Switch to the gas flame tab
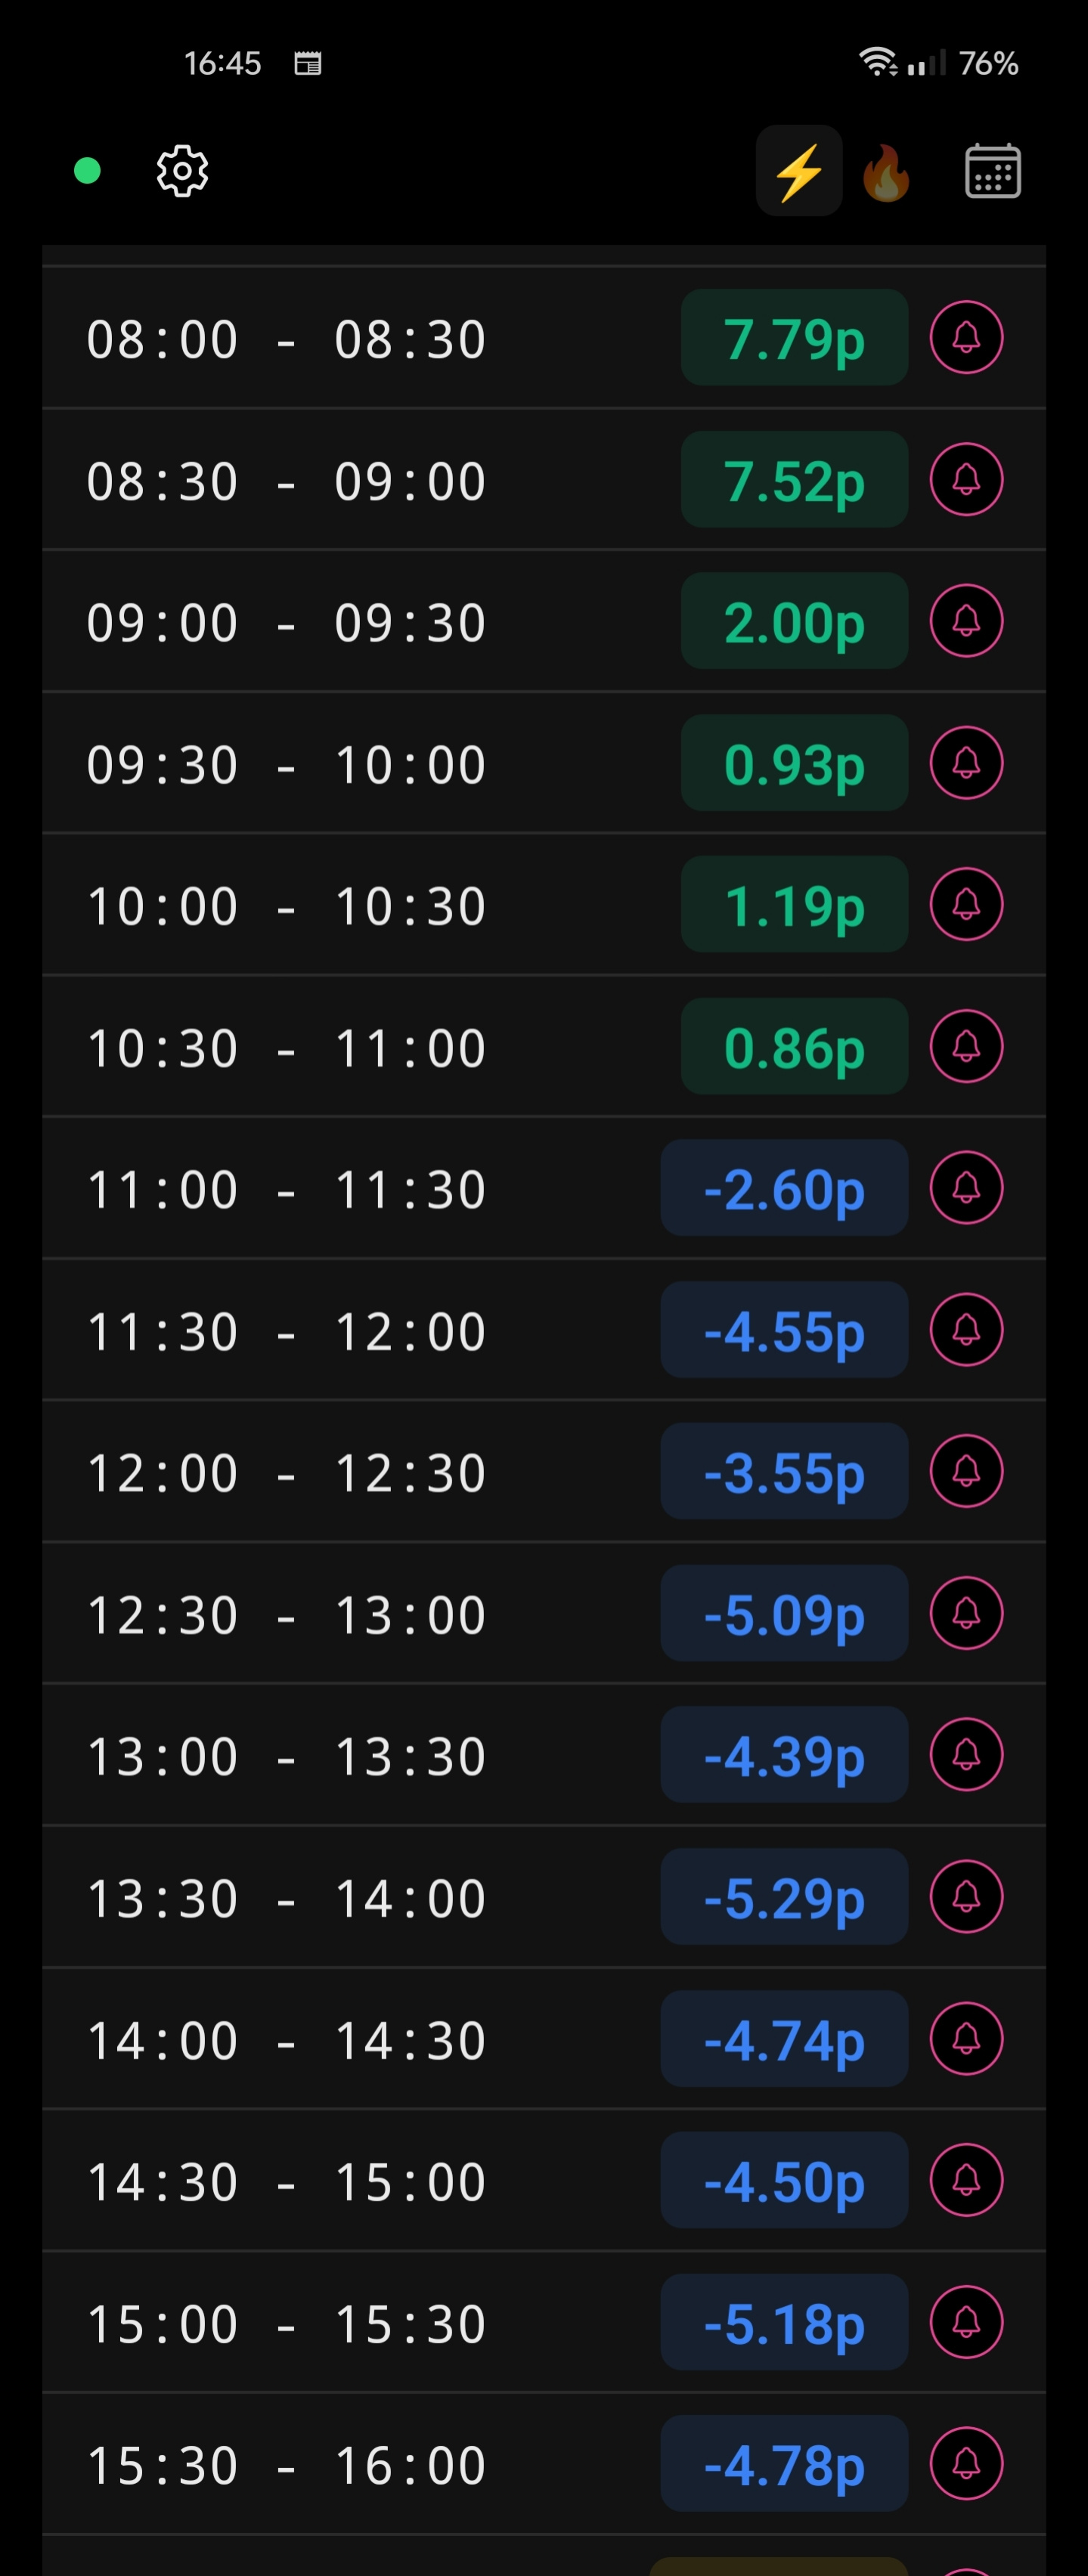This screenshot has width=1088, height=2576. [886, 172]
